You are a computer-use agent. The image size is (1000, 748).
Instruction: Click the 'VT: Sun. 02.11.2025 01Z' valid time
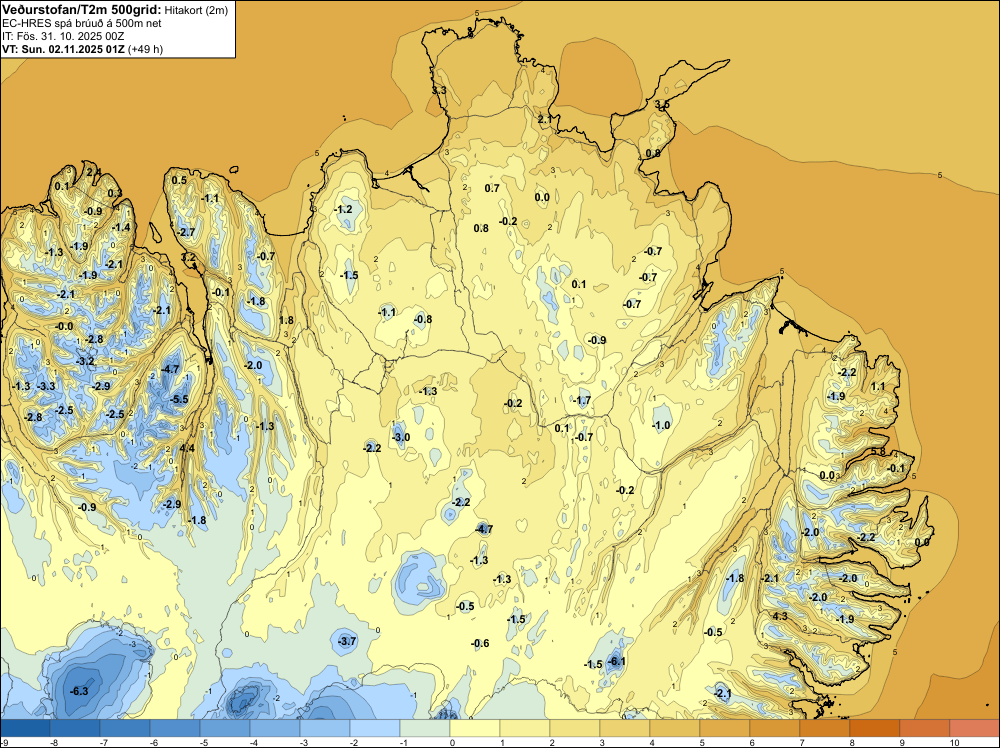(x=63, y=49)
